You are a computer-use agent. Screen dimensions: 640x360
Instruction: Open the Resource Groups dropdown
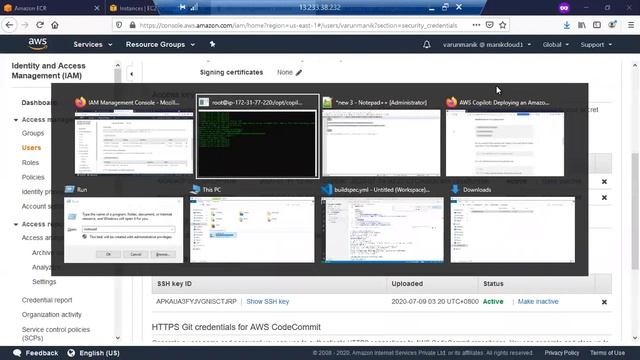coord(160,44)
